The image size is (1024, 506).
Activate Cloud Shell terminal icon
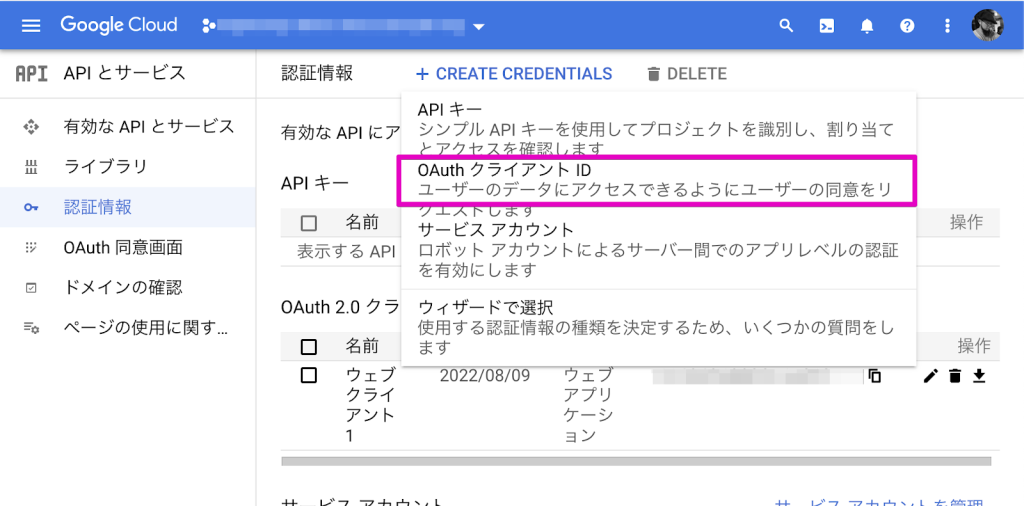point(827,26)
